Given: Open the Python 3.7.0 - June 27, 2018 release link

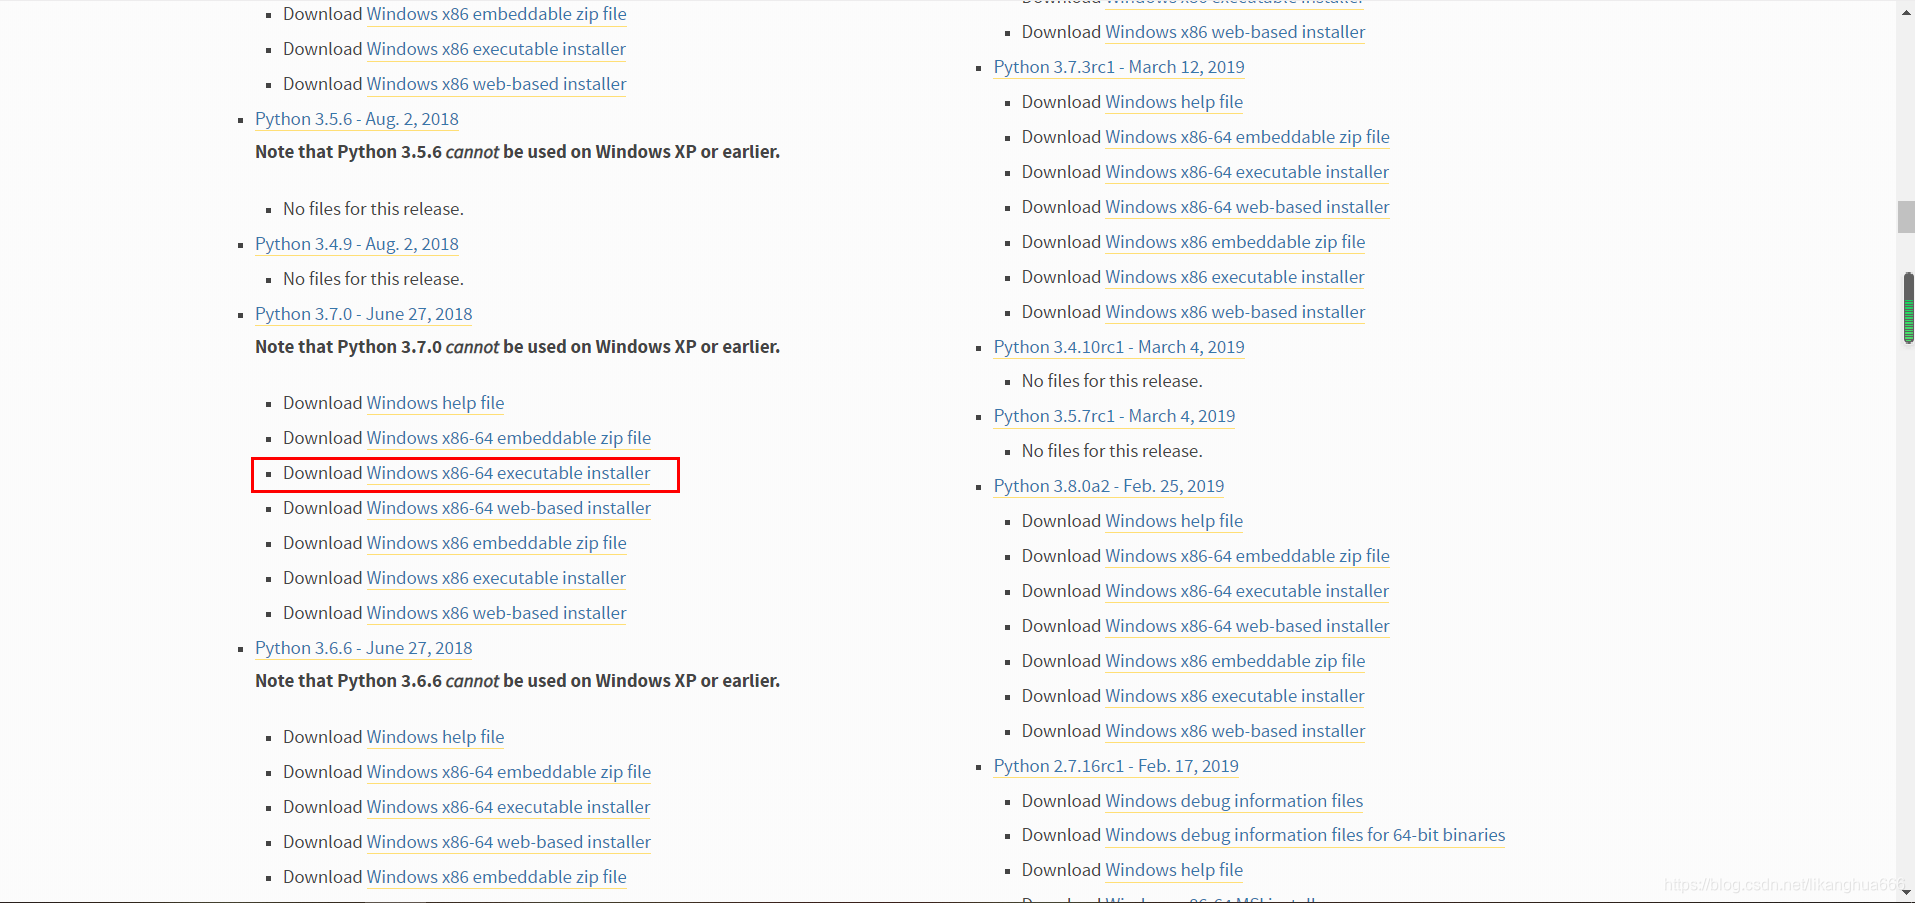Looking at the screenshot, I should point(363,314).
